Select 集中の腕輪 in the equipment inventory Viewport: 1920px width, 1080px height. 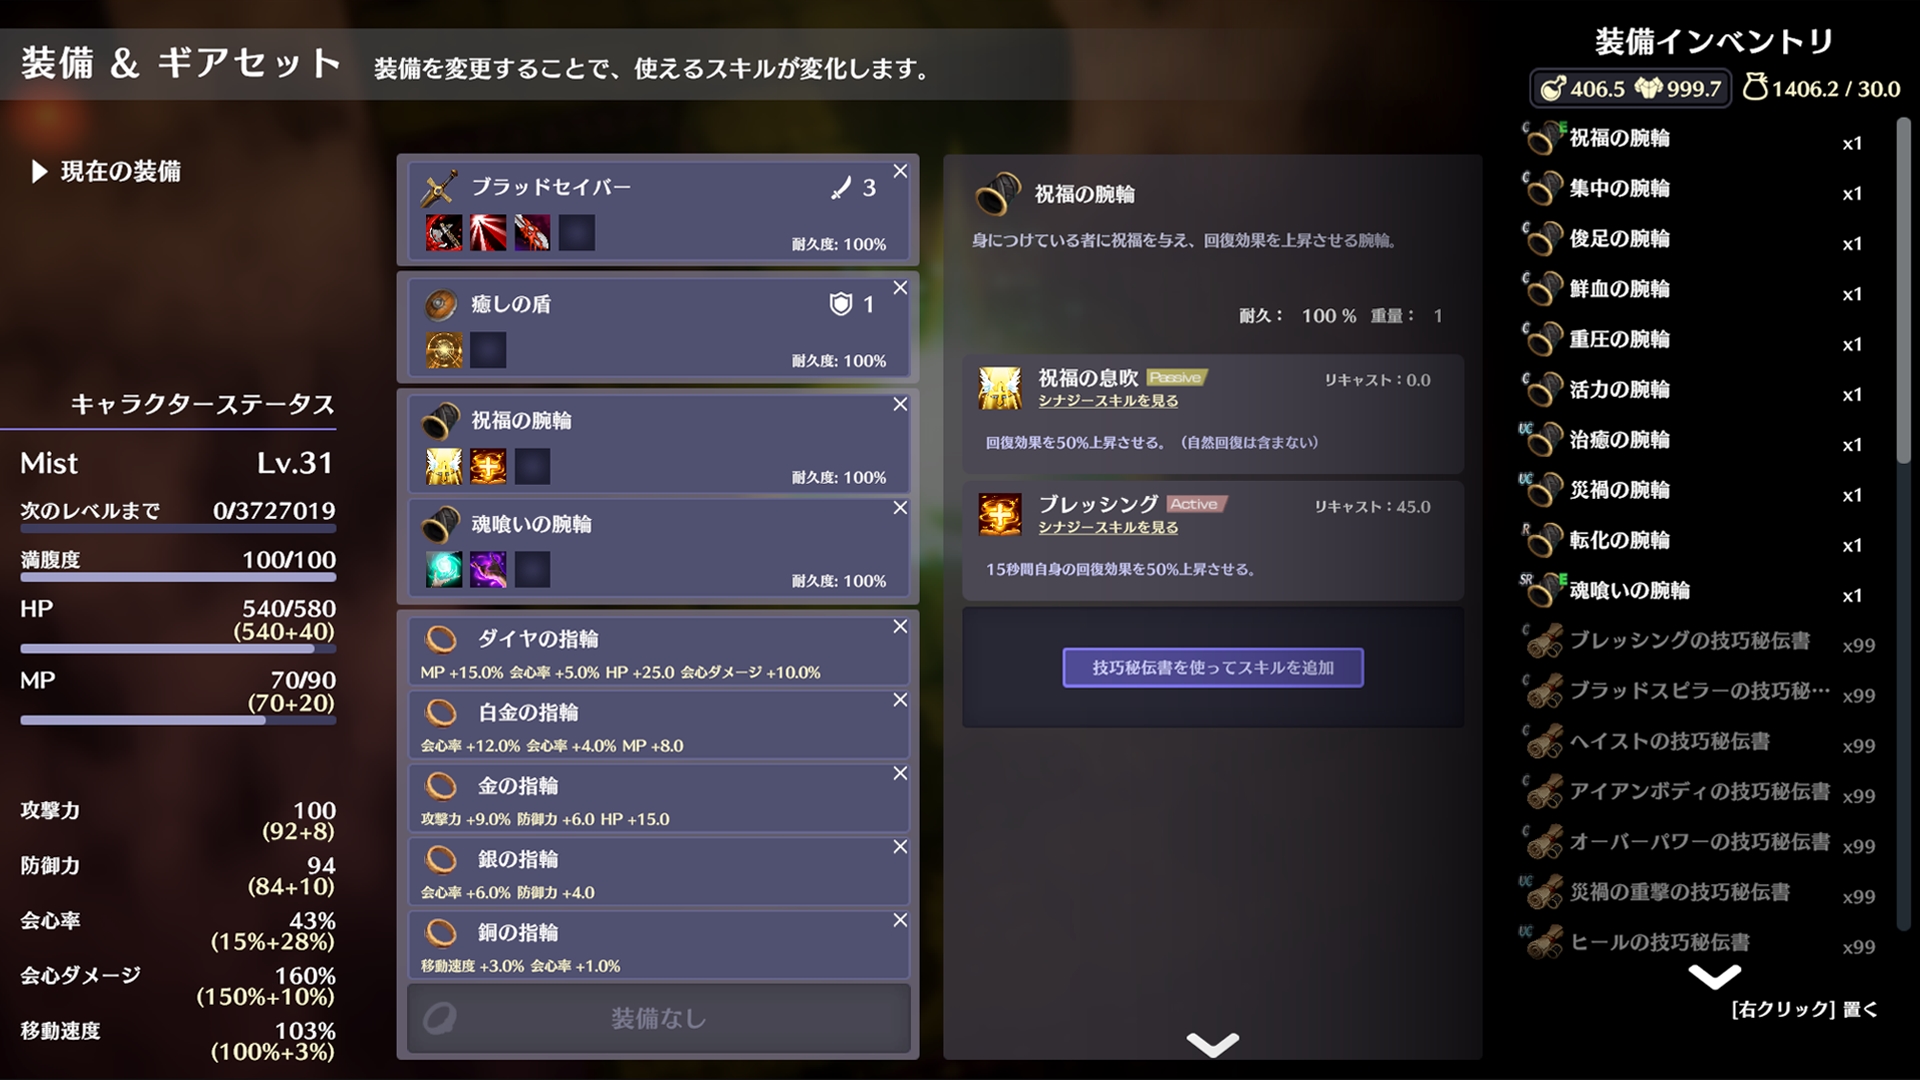tap(1697, 189)
